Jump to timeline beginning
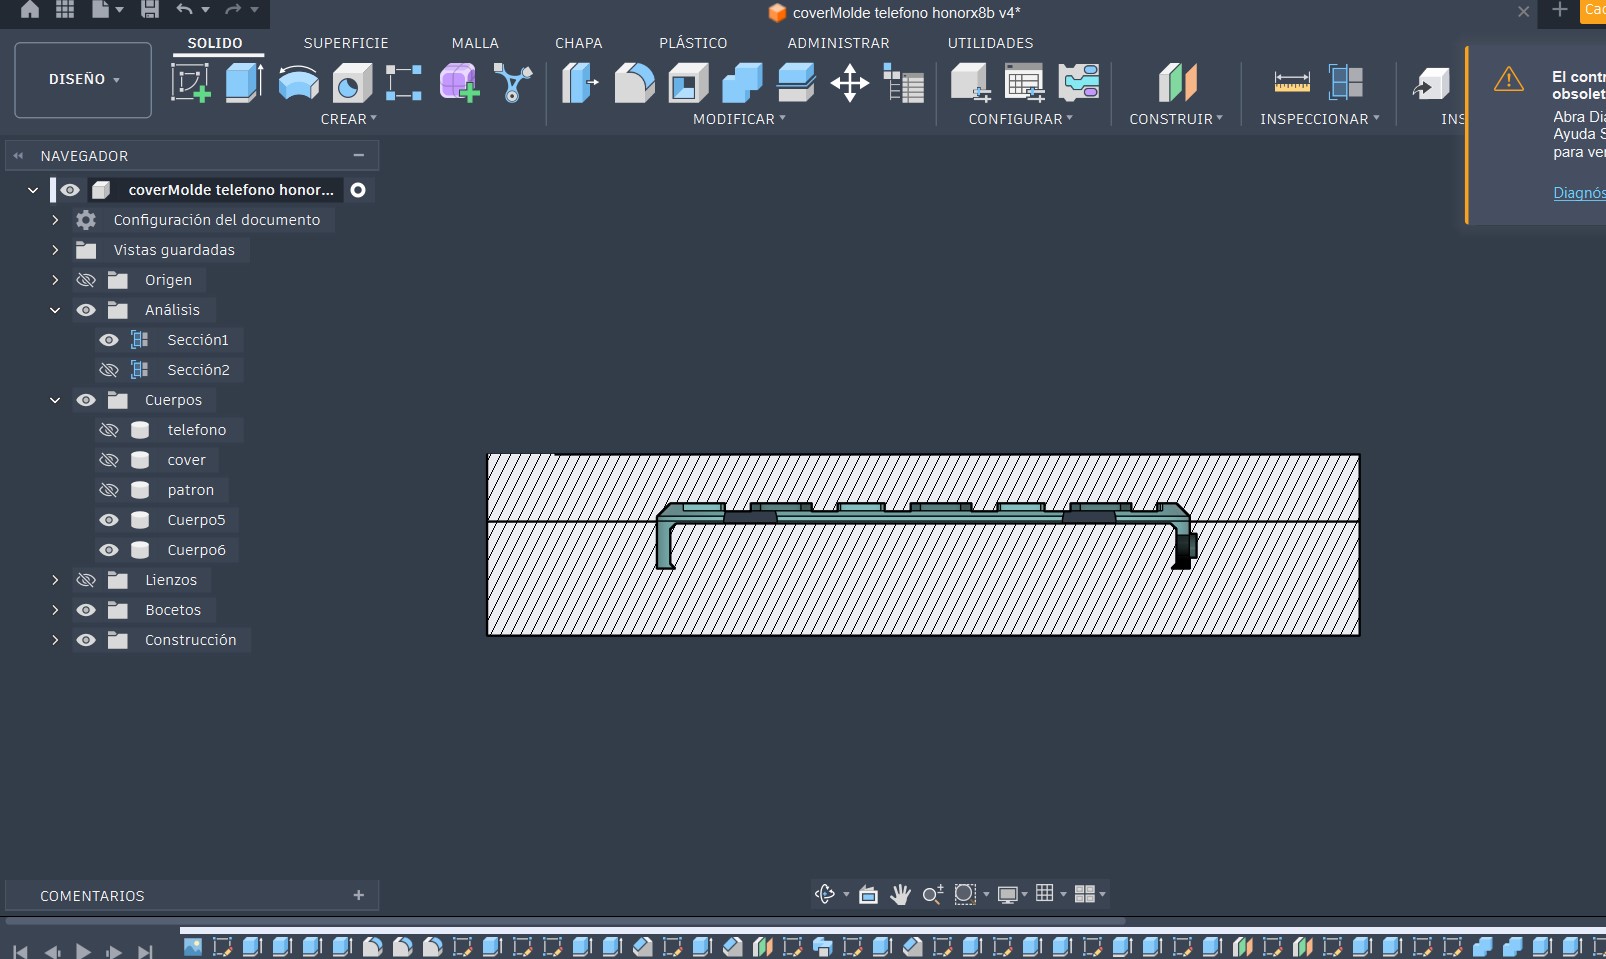Screen dimensions: 1606x959 20,951
